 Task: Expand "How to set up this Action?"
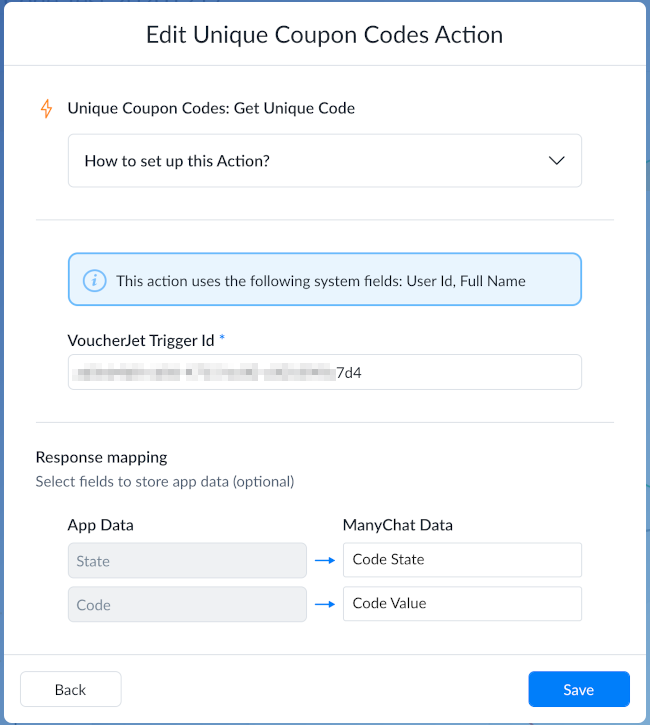click(x=325, y=161)
